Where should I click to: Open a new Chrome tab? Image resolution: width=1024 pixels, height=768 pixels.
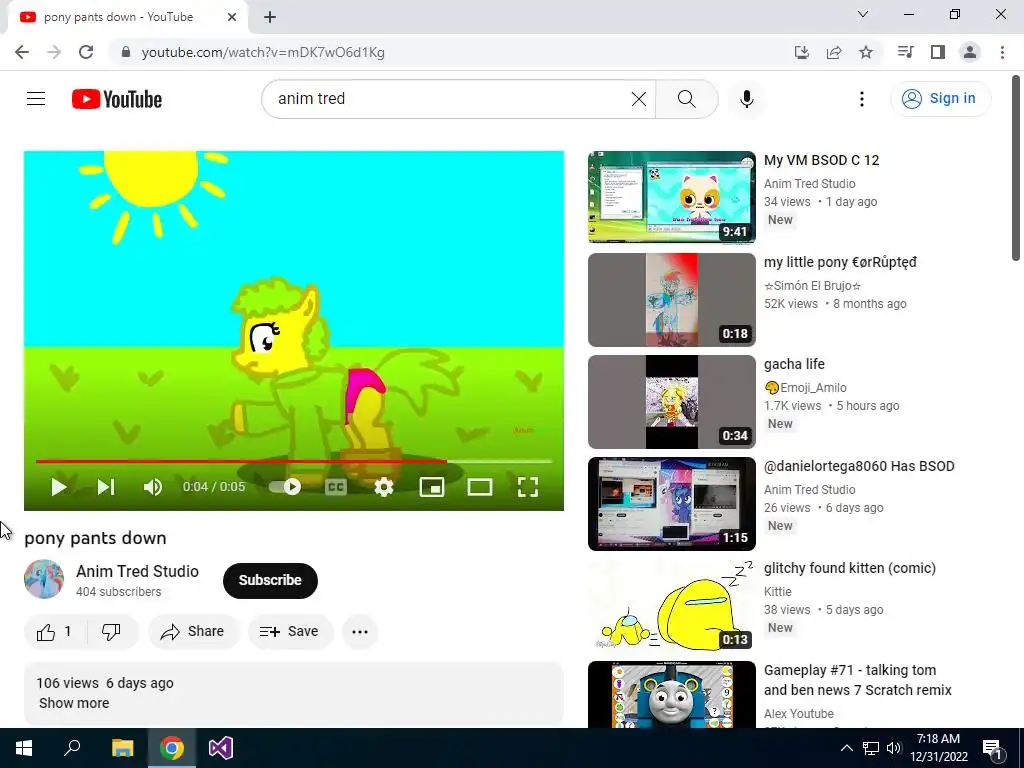(270, 17)
